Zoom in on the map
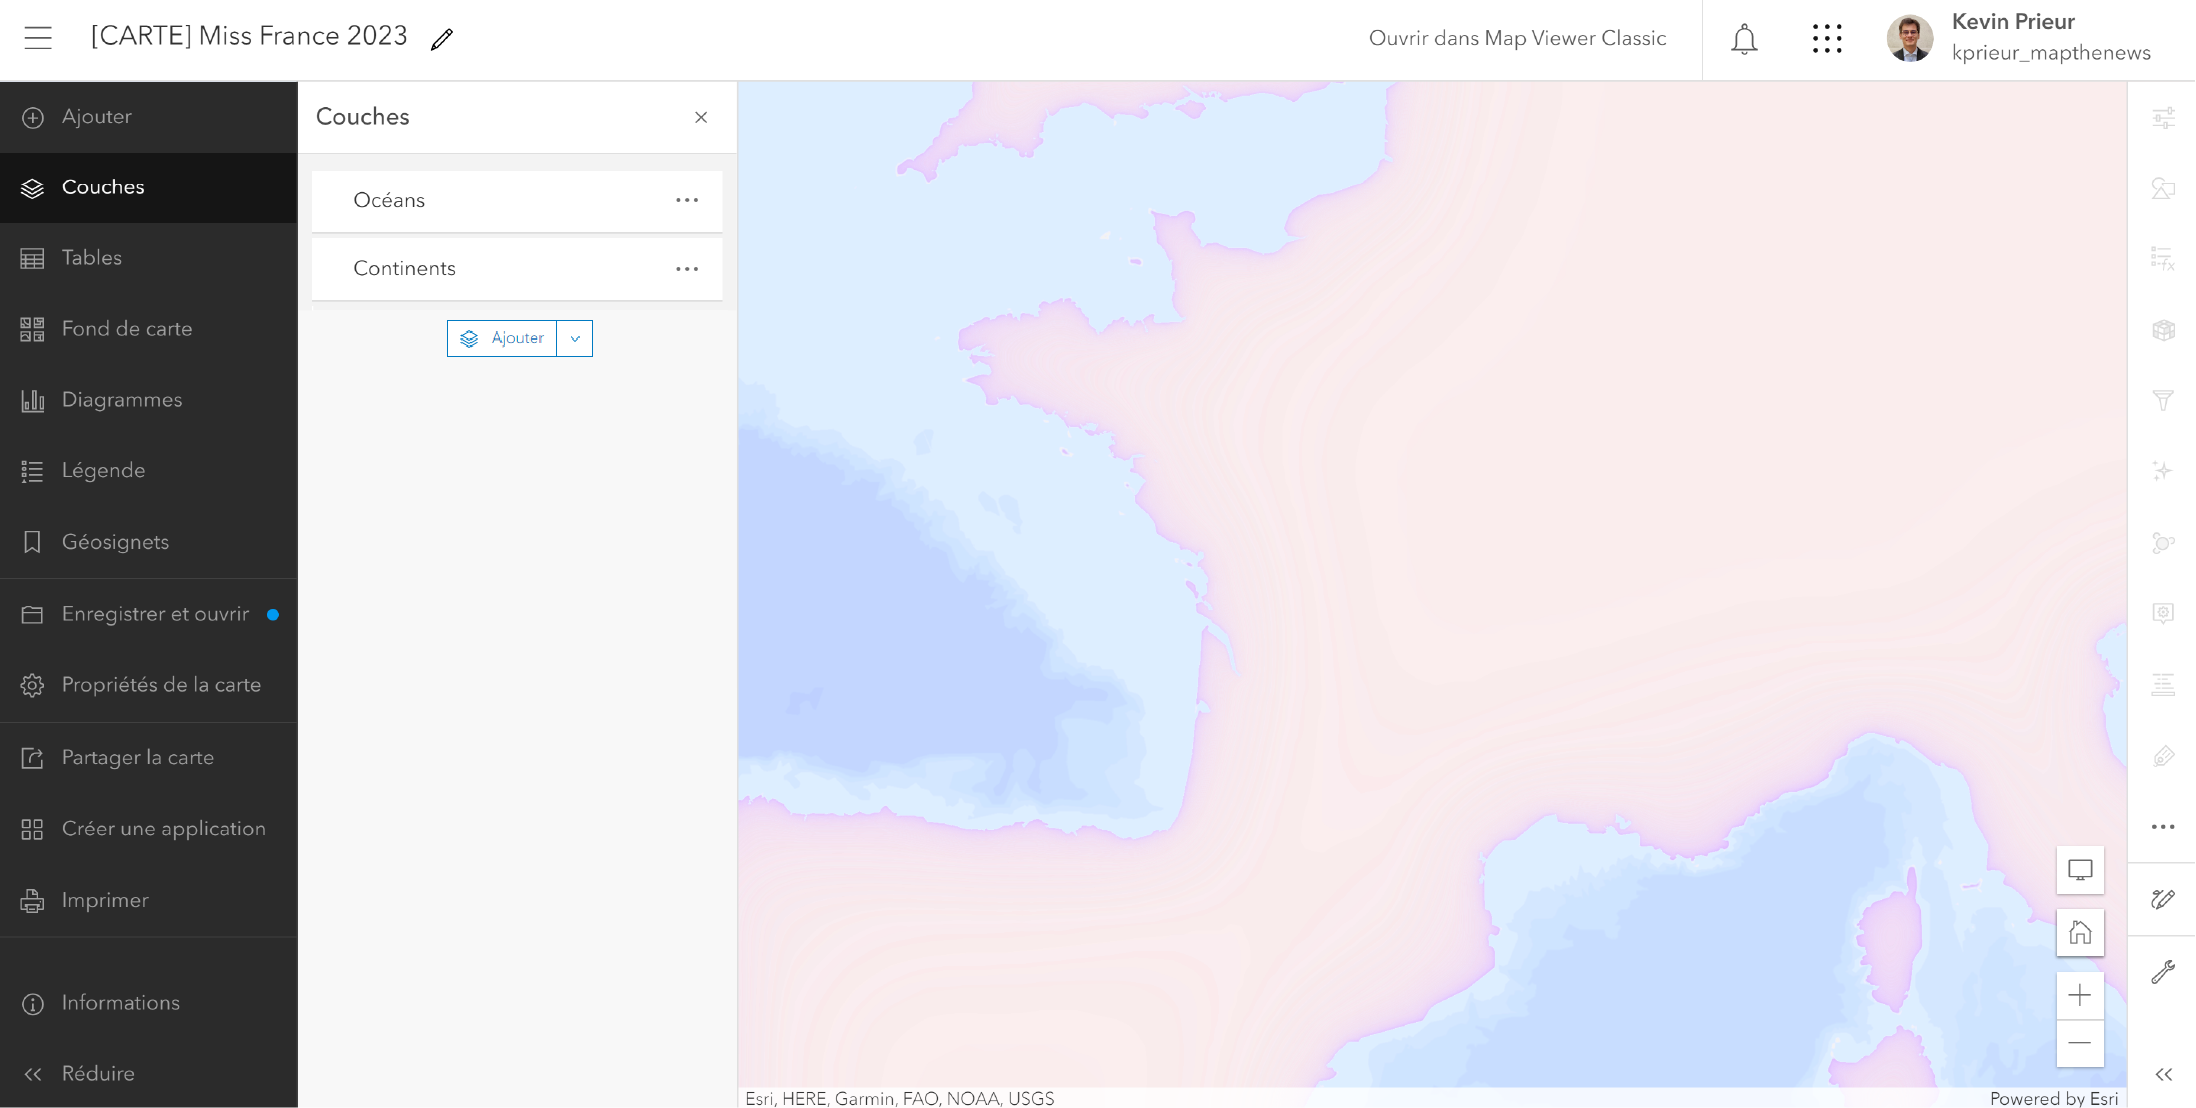This screenshot has width=2196, height=1108. pos(2080,995)
